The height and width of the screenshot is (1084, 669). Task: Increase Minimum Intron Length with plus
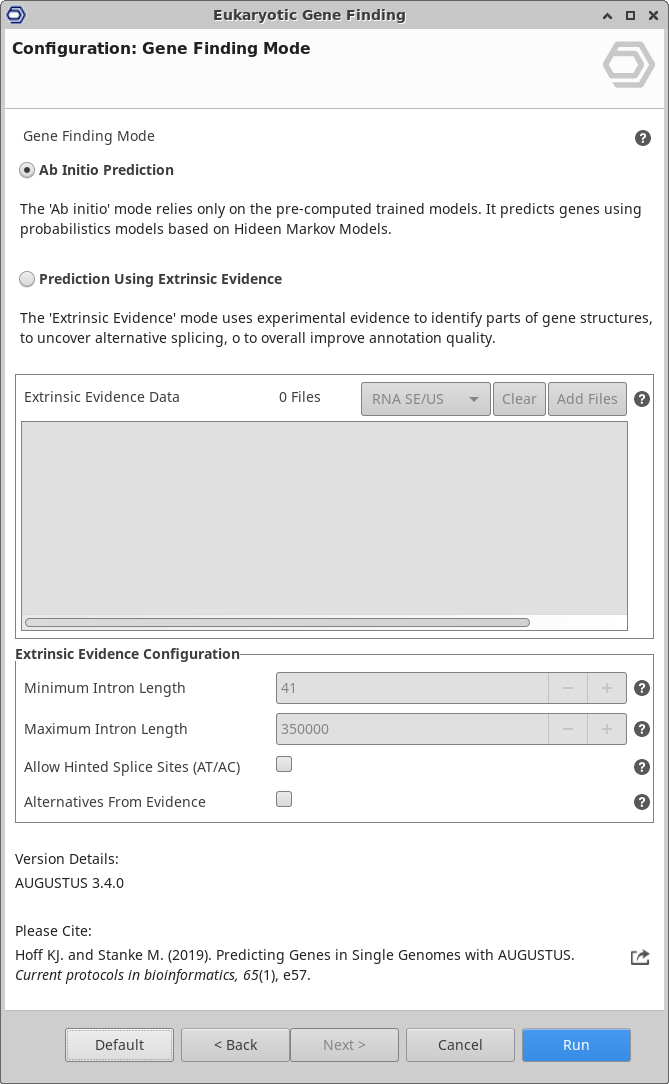tap(606, 688)
